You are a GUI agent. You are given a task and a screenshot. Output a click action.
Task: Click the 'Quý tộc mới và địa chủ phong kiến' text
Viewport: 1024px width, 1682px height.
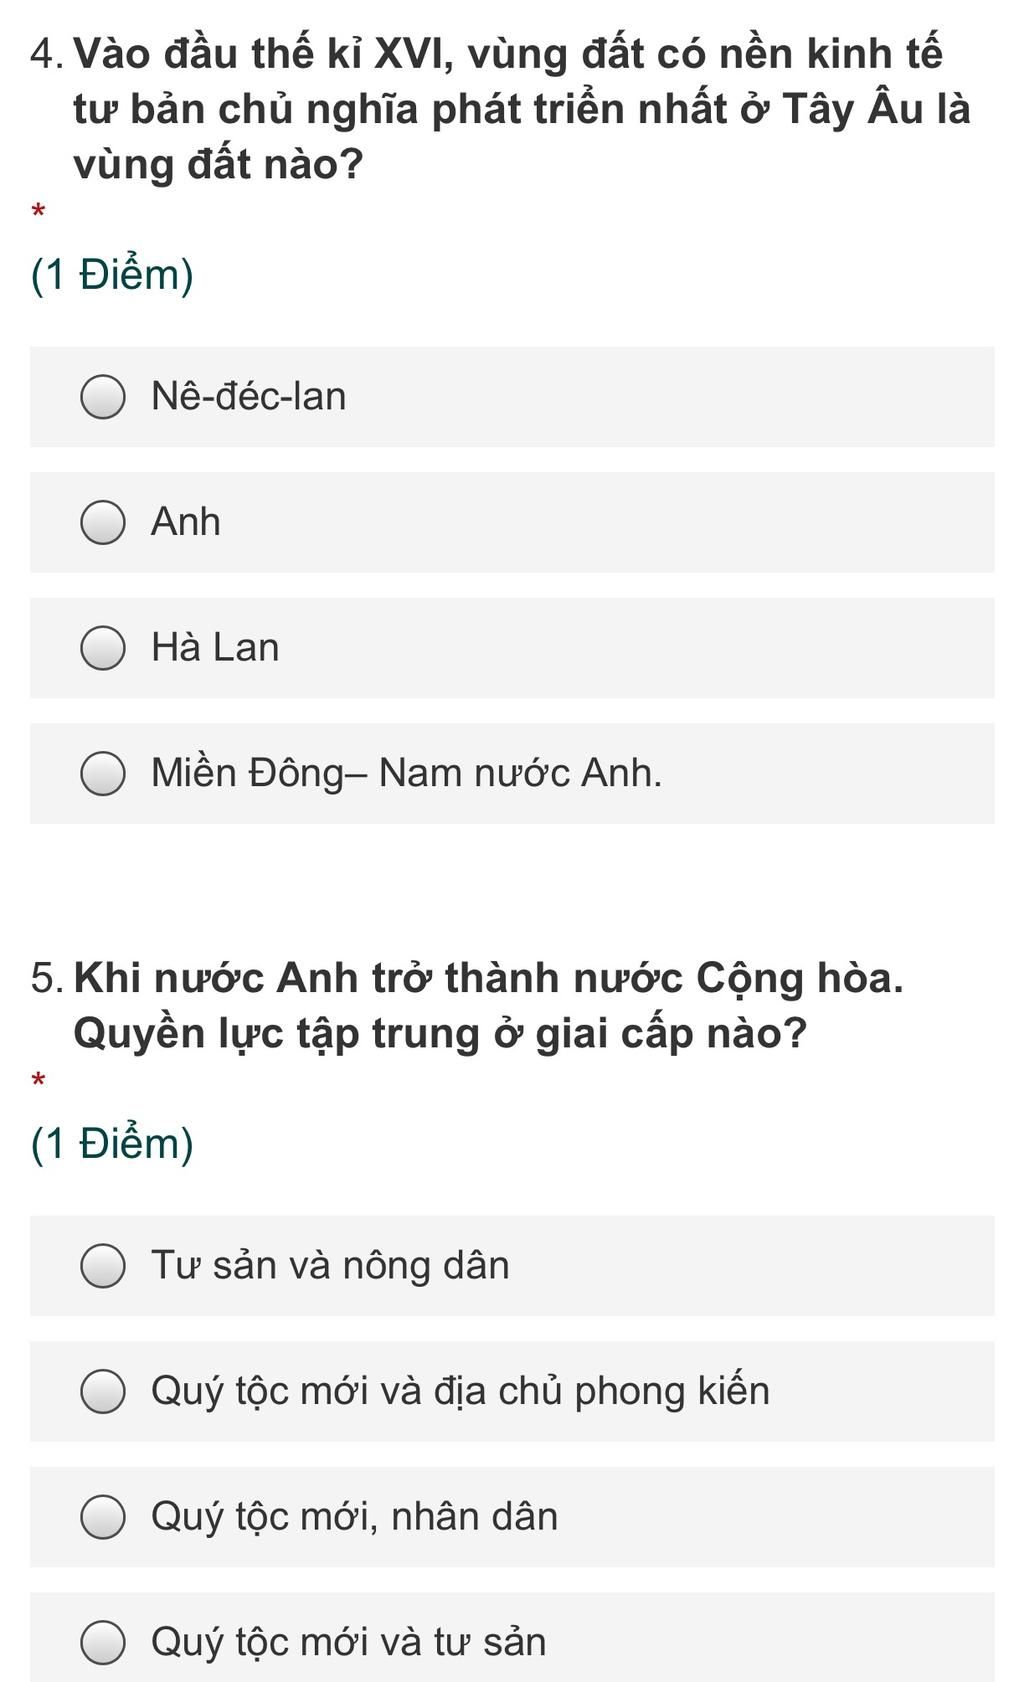[460, 1392]
